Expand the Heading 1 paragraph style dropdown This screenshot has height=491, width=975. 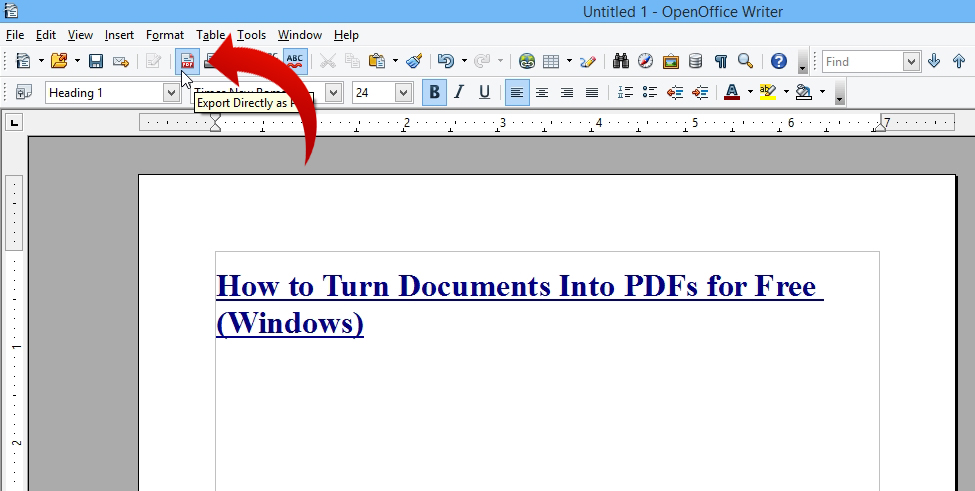[171, 93]
